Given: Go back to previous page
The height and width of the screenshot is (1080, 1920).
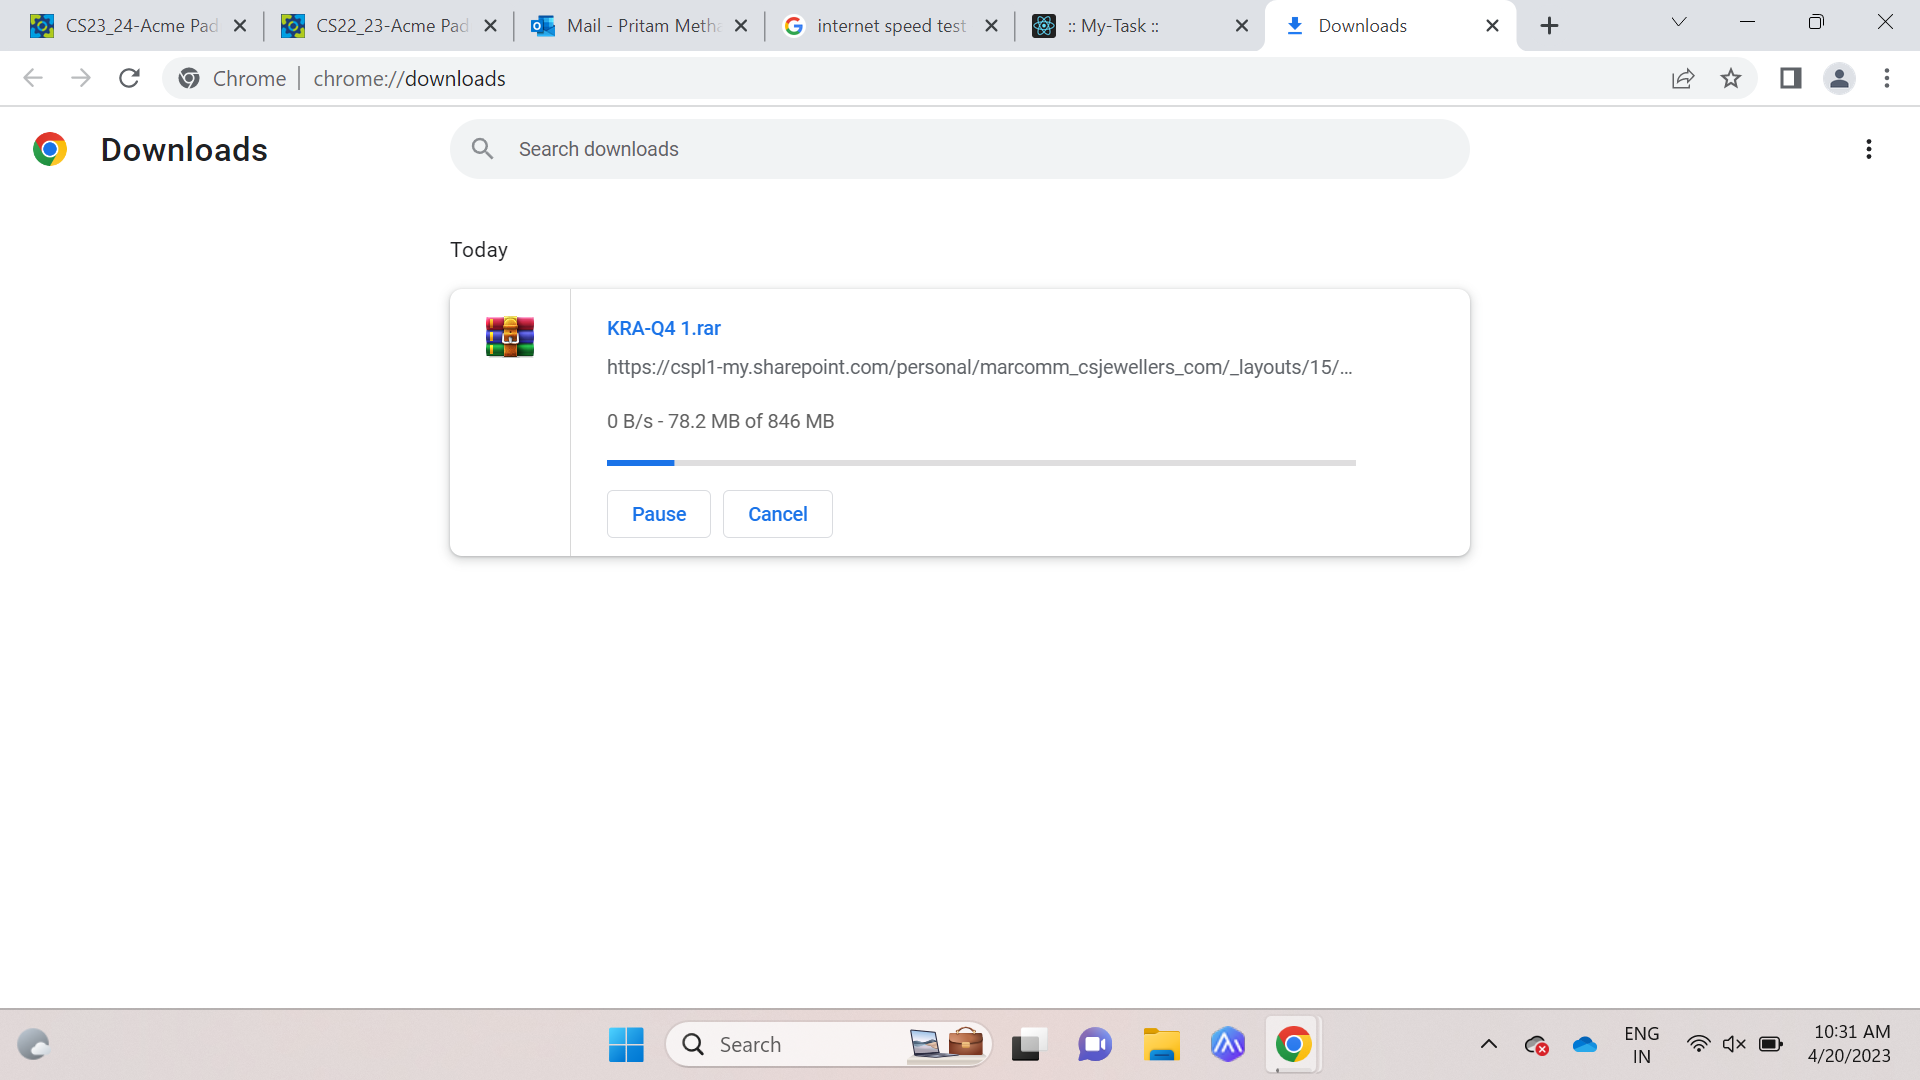Looking at the screenshot, I should [33, 78].
